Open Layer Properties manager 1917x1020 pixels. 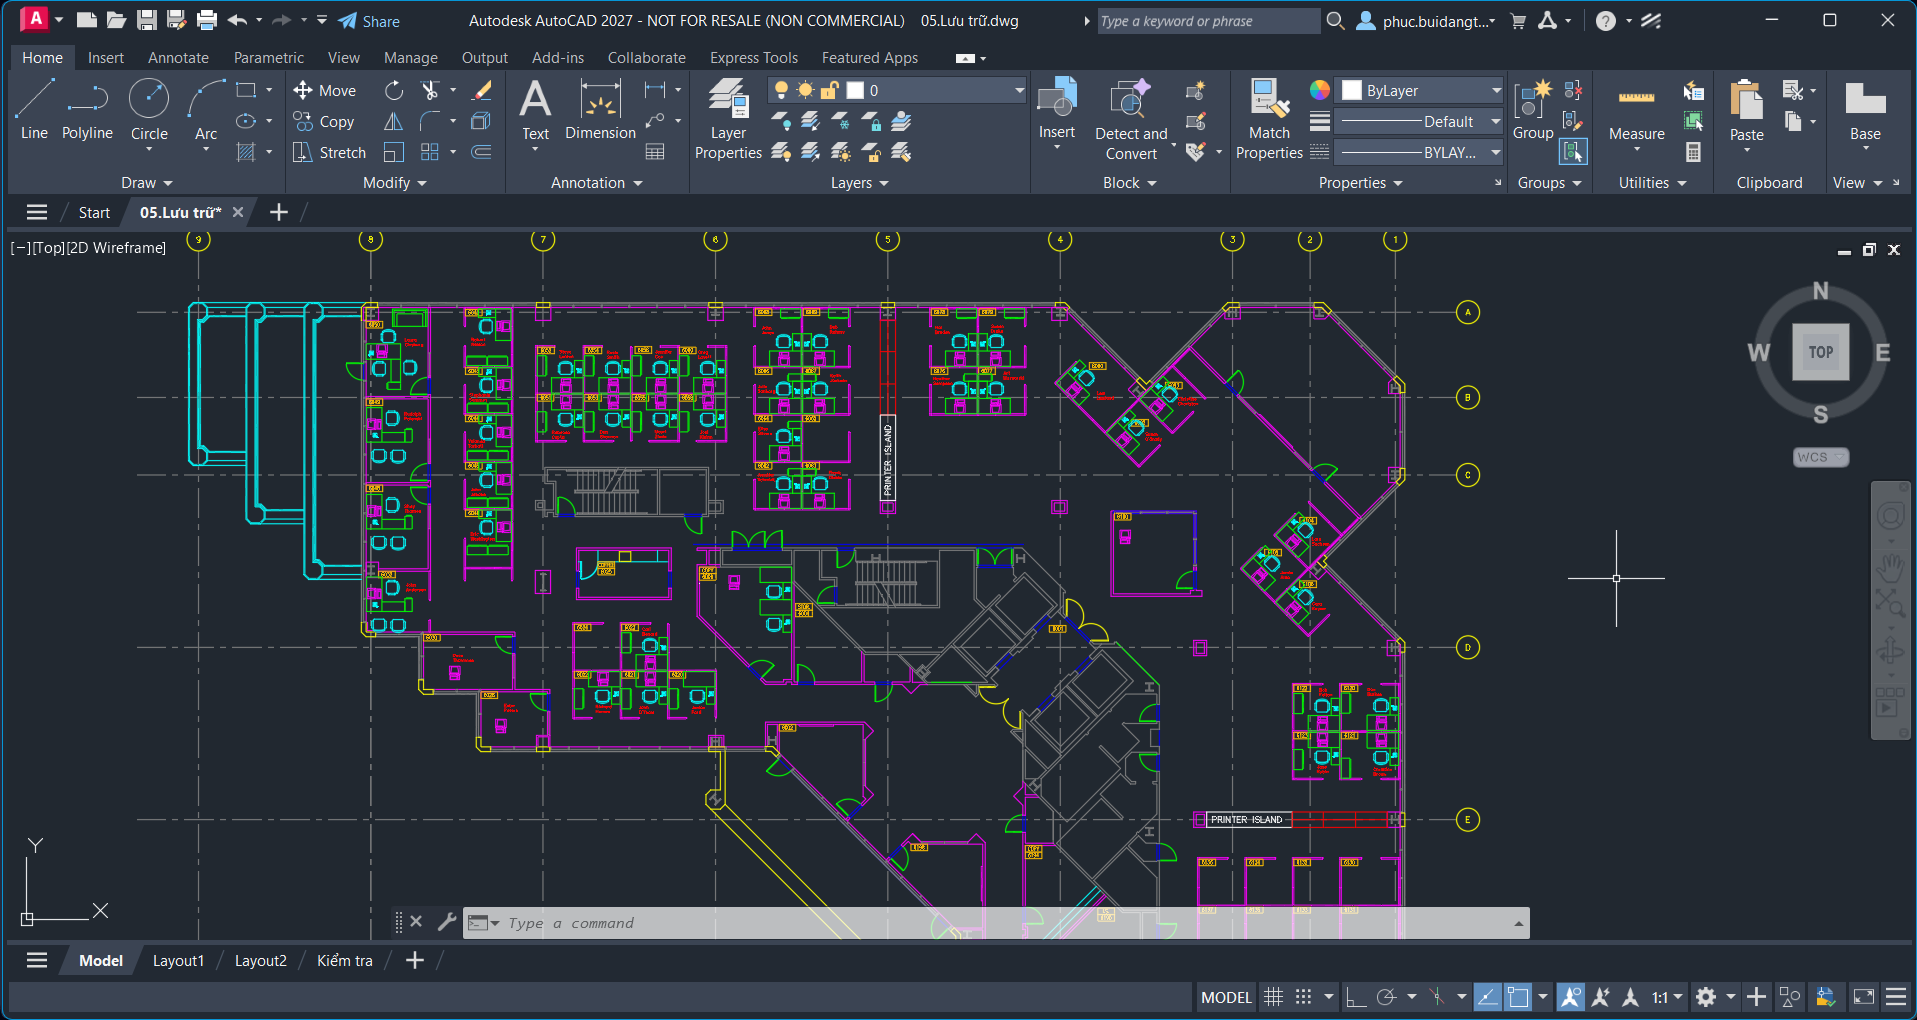[x=728, y=120]
